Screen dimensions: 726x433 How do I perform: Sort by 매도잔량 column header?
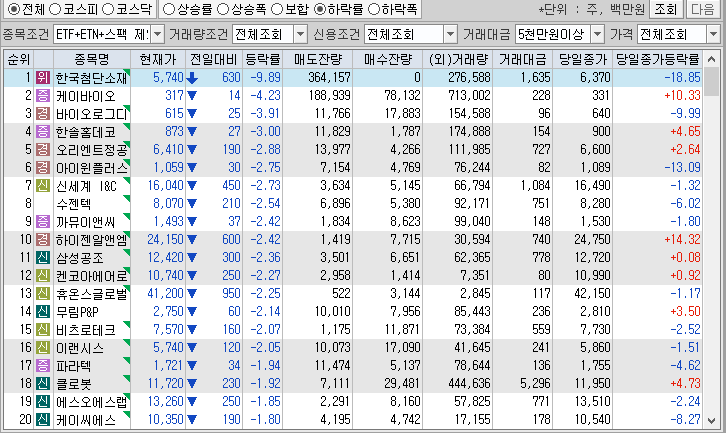[318, 59]
